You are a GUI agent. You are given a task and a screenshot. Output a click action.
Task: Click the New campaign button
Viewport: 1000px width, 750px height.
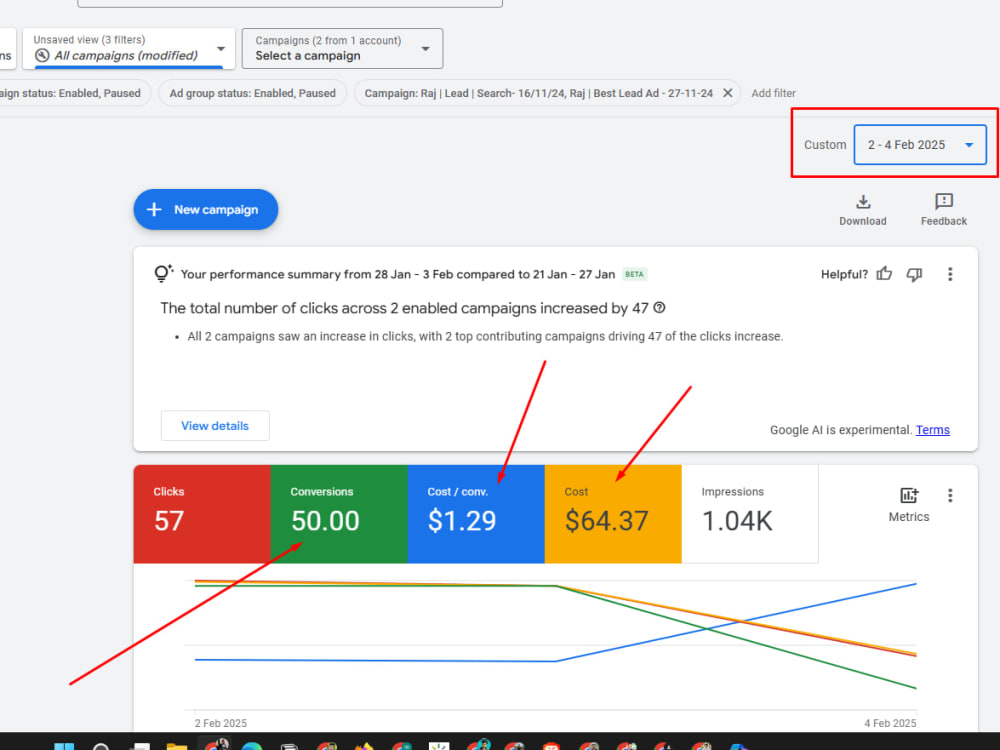point(205,209)
